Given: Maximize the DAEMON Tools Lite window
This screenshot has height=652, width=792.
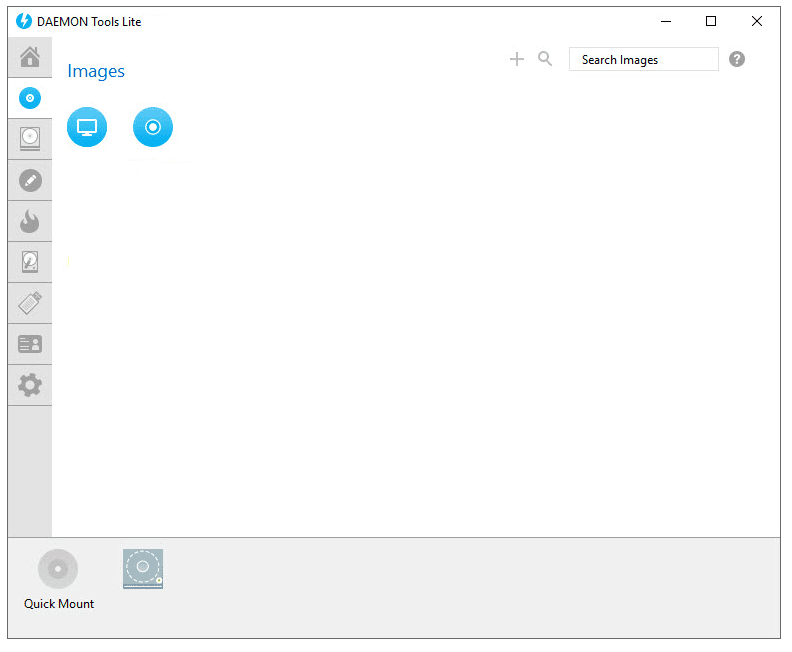Looking at the screenshot, I should (711, 21).
